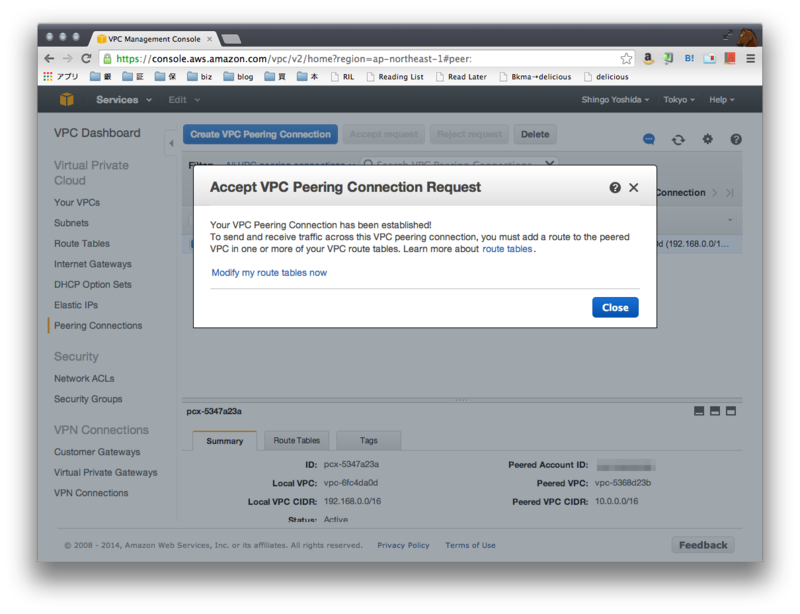Screen dimensions: 800x614
Task: Open the blog bookmarks folder
Action: tap(238, 77)
